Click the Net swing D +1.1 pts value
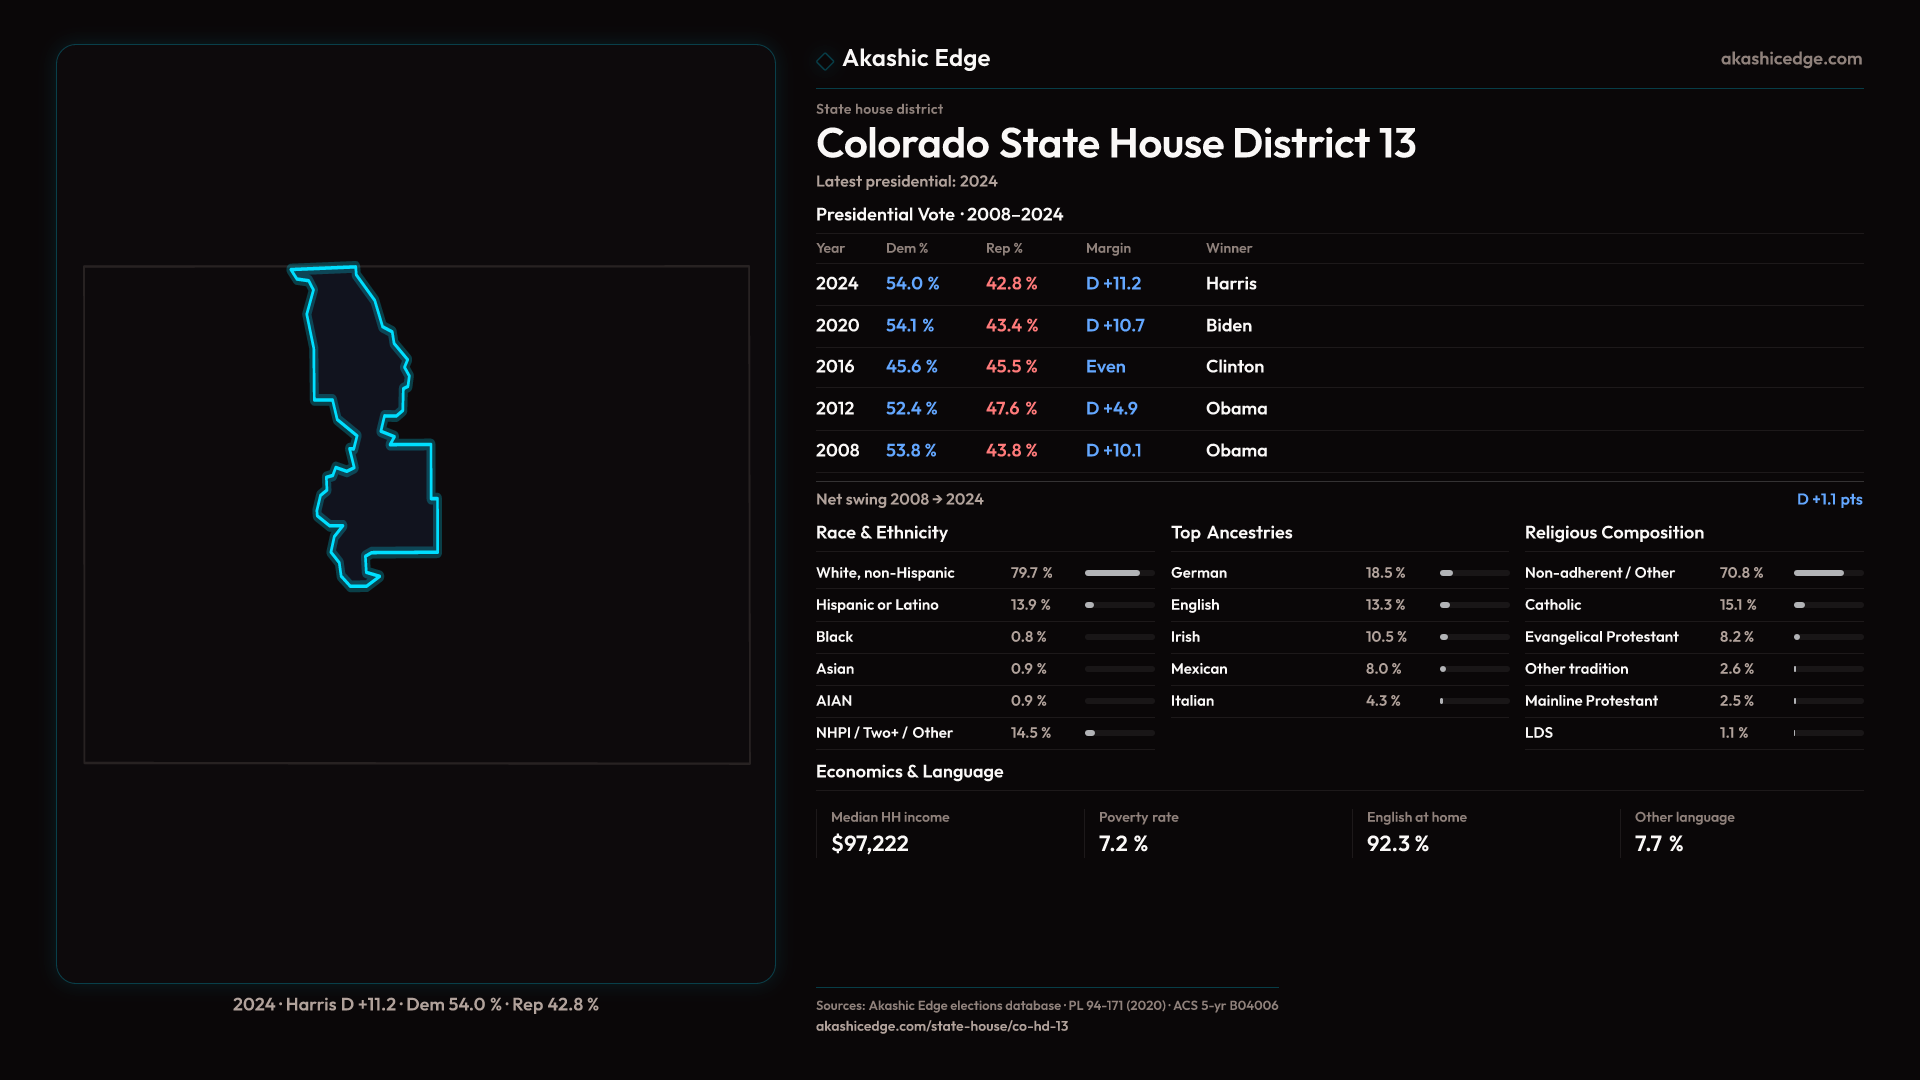1920x1080 pixels. coord(1828,499)
